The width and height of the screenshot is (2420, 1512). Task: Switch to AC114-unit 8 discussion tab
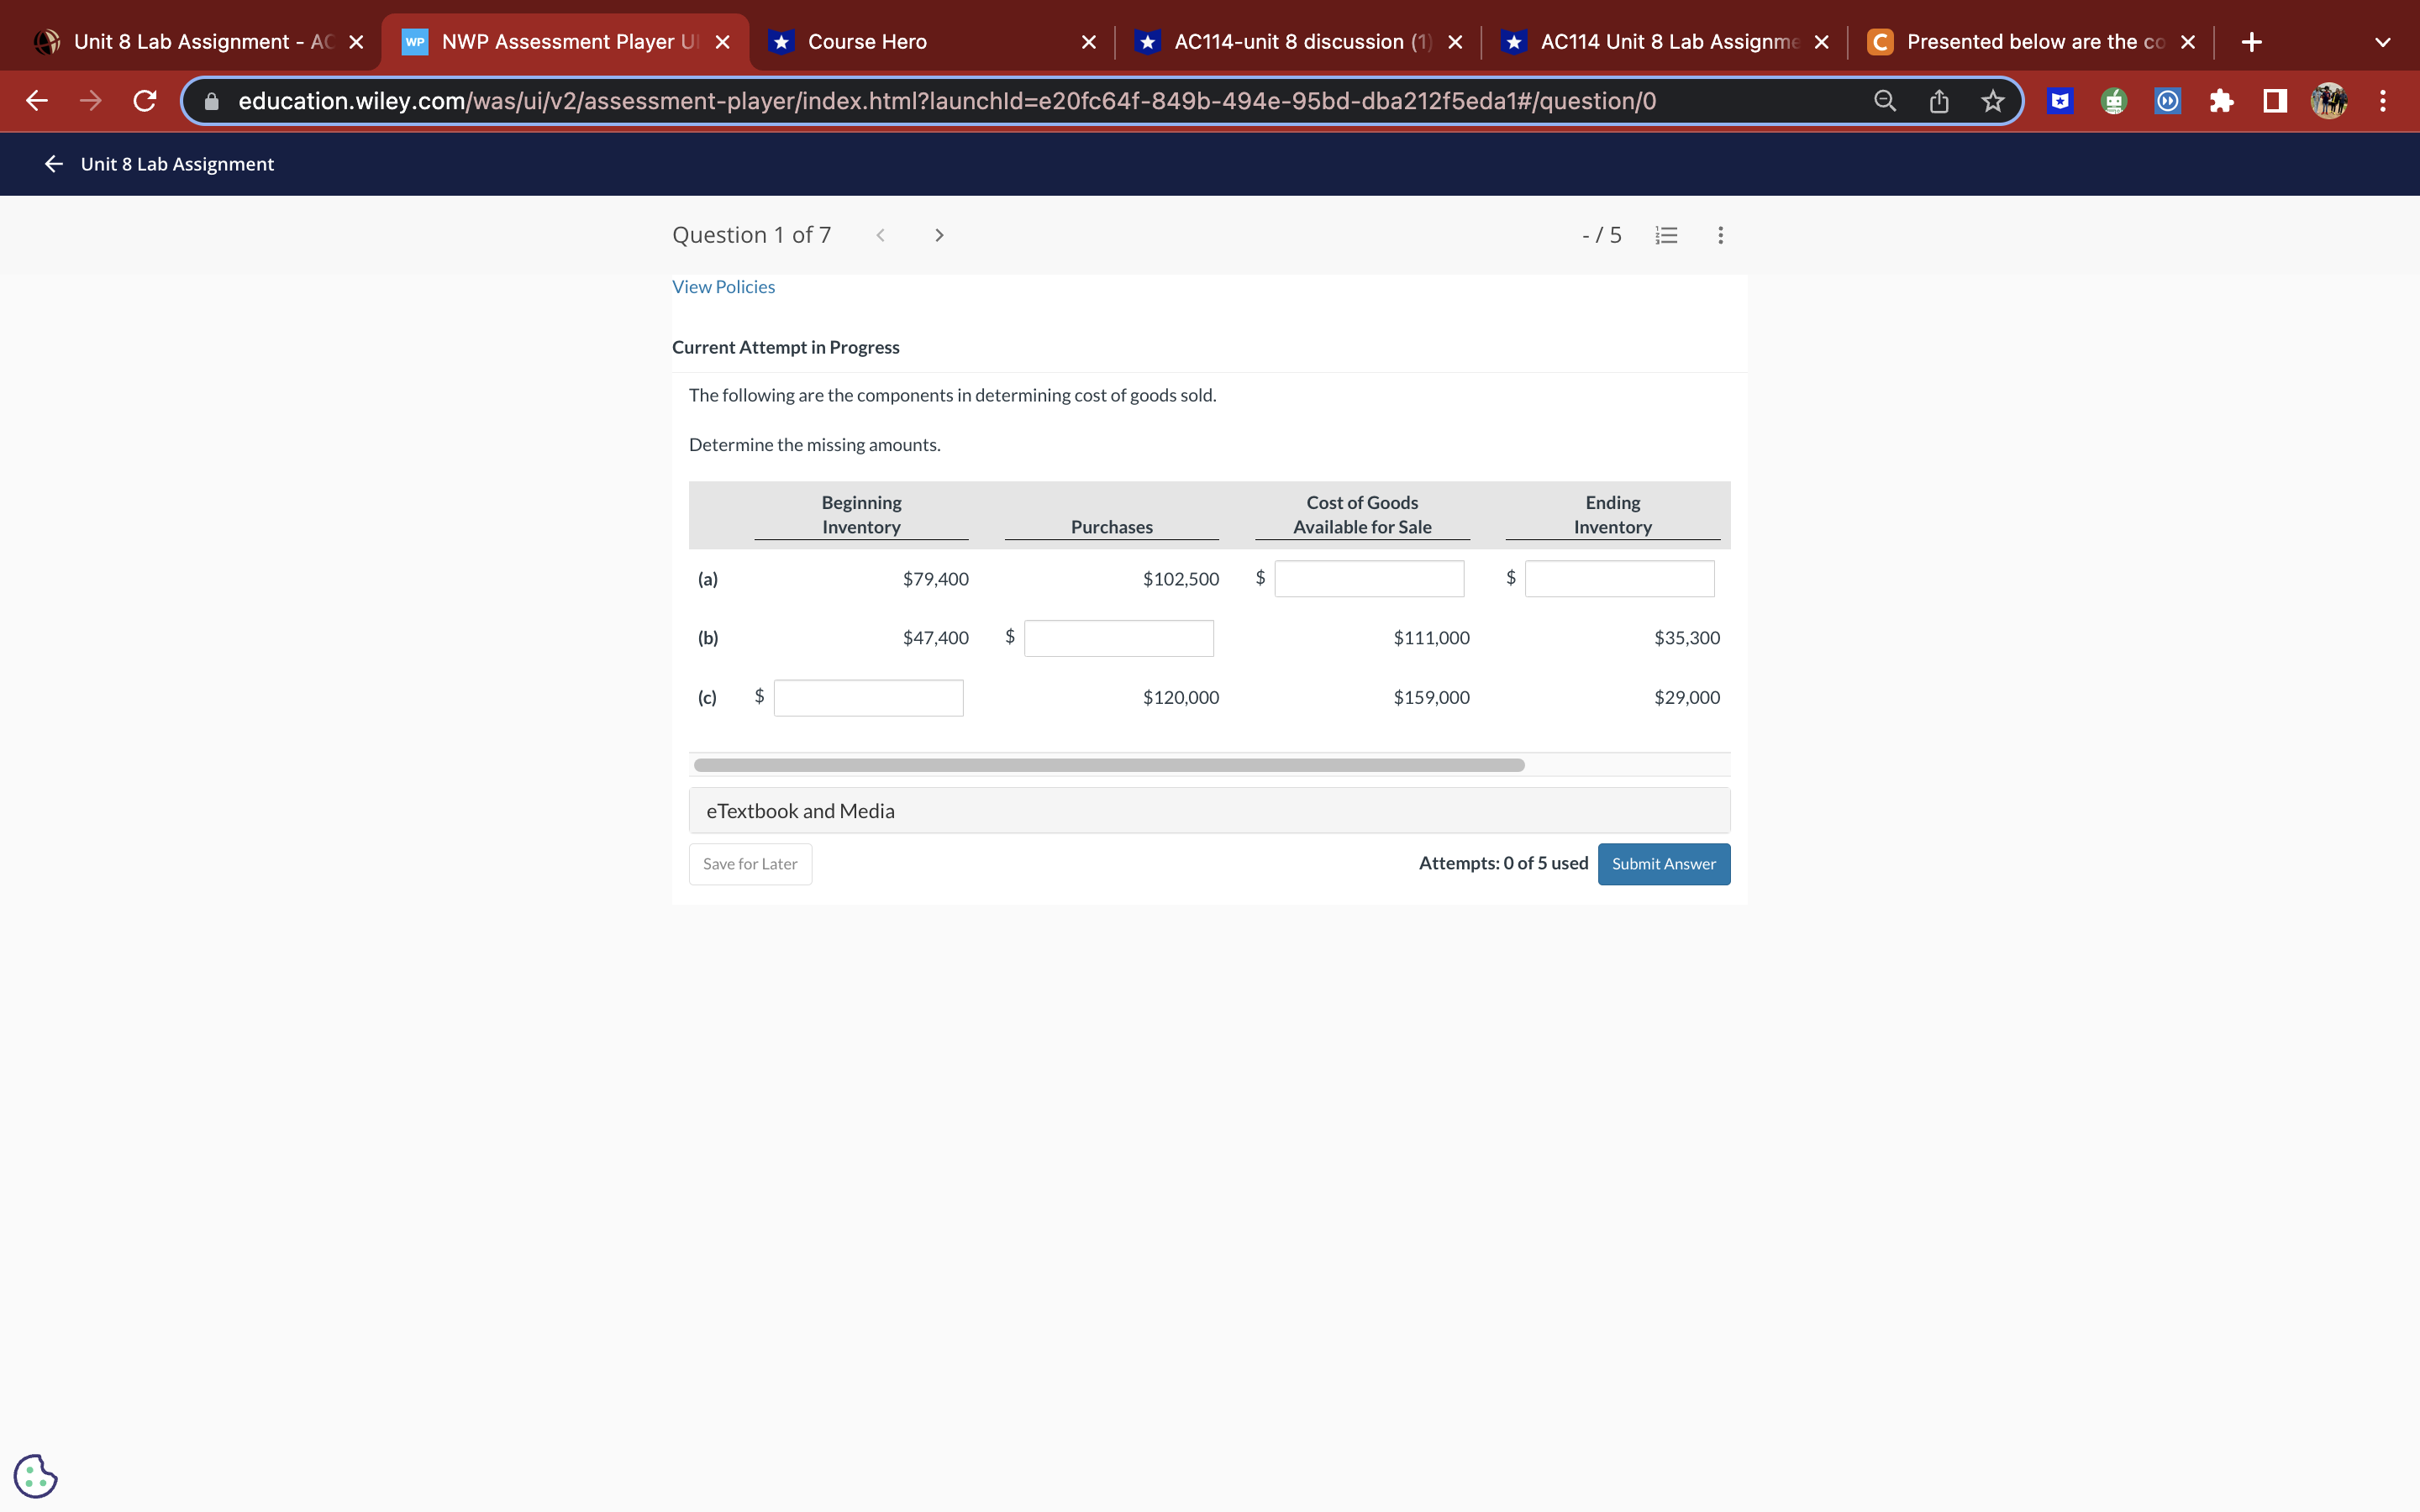(x=1288, y=42)
